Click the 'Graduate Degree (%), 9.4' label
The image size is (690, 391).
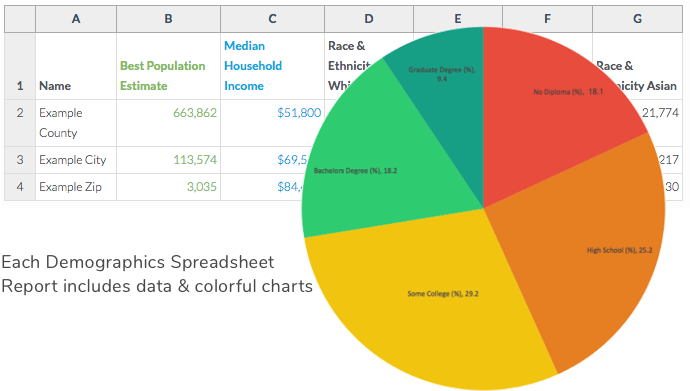click(x=442, y=74)
